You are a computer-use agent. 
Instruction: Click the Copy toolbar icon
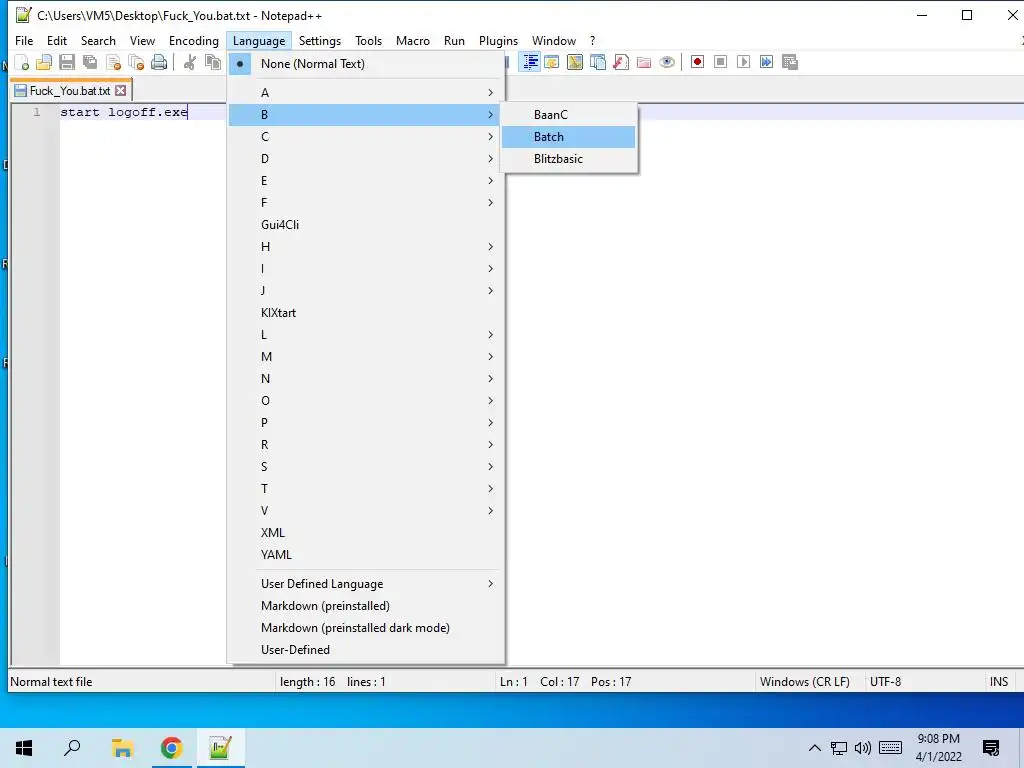coord(213,63)
